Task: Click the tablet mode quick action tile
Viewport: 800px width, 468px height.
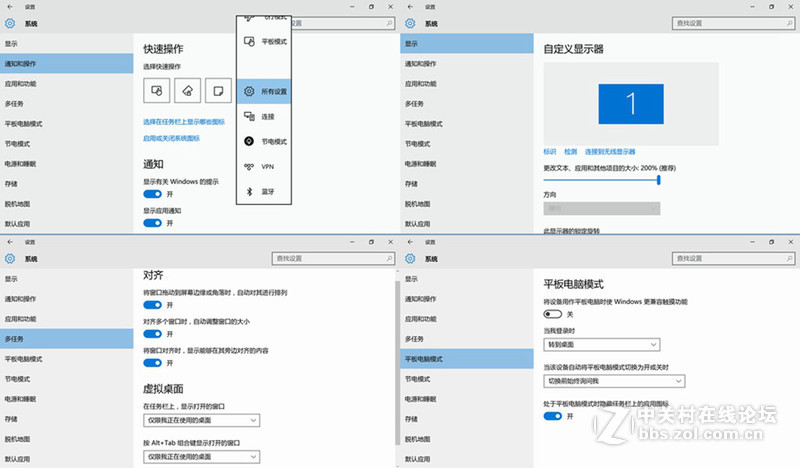Action: point(157,91)
